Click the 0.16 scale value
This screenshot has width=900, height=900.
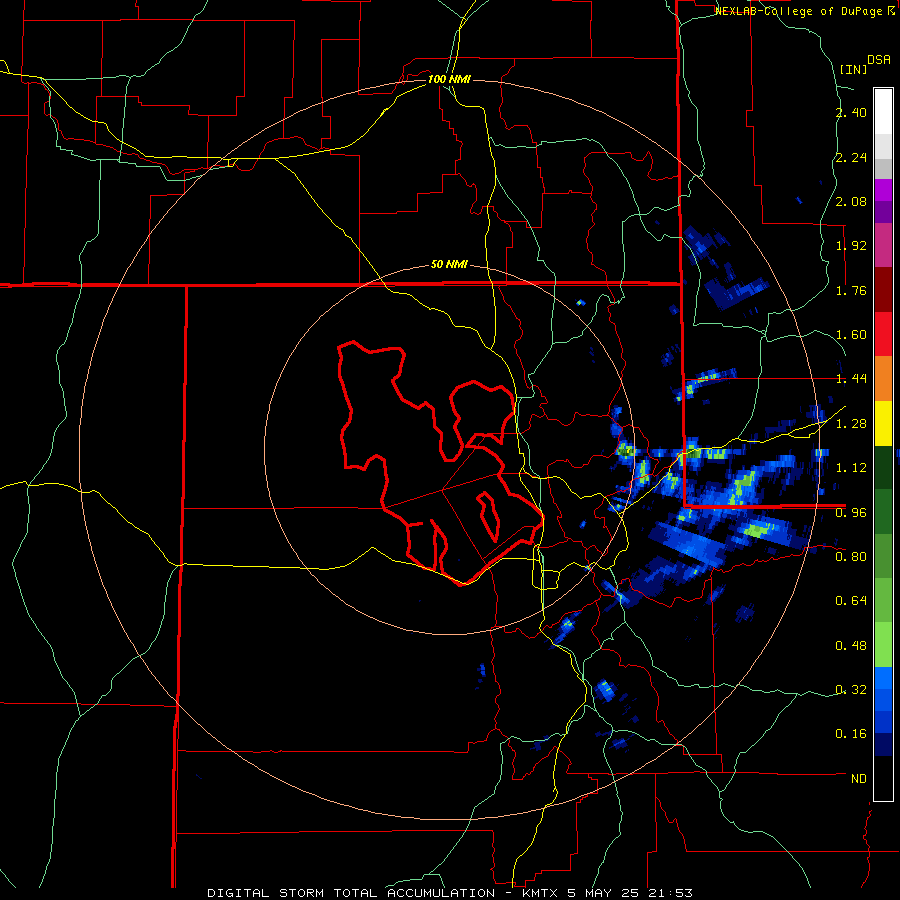click(x=851, y=734)
